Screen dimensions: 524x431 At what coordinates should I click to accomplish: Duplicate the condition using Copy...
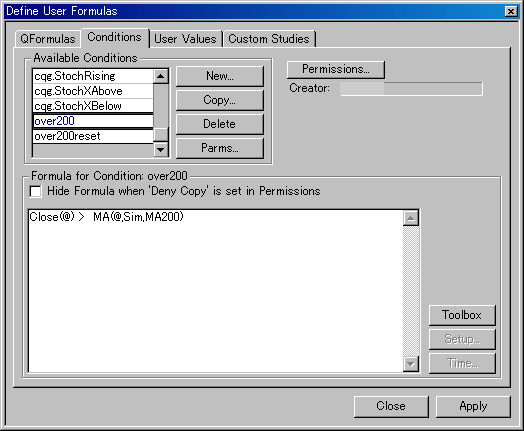(220, 100)
